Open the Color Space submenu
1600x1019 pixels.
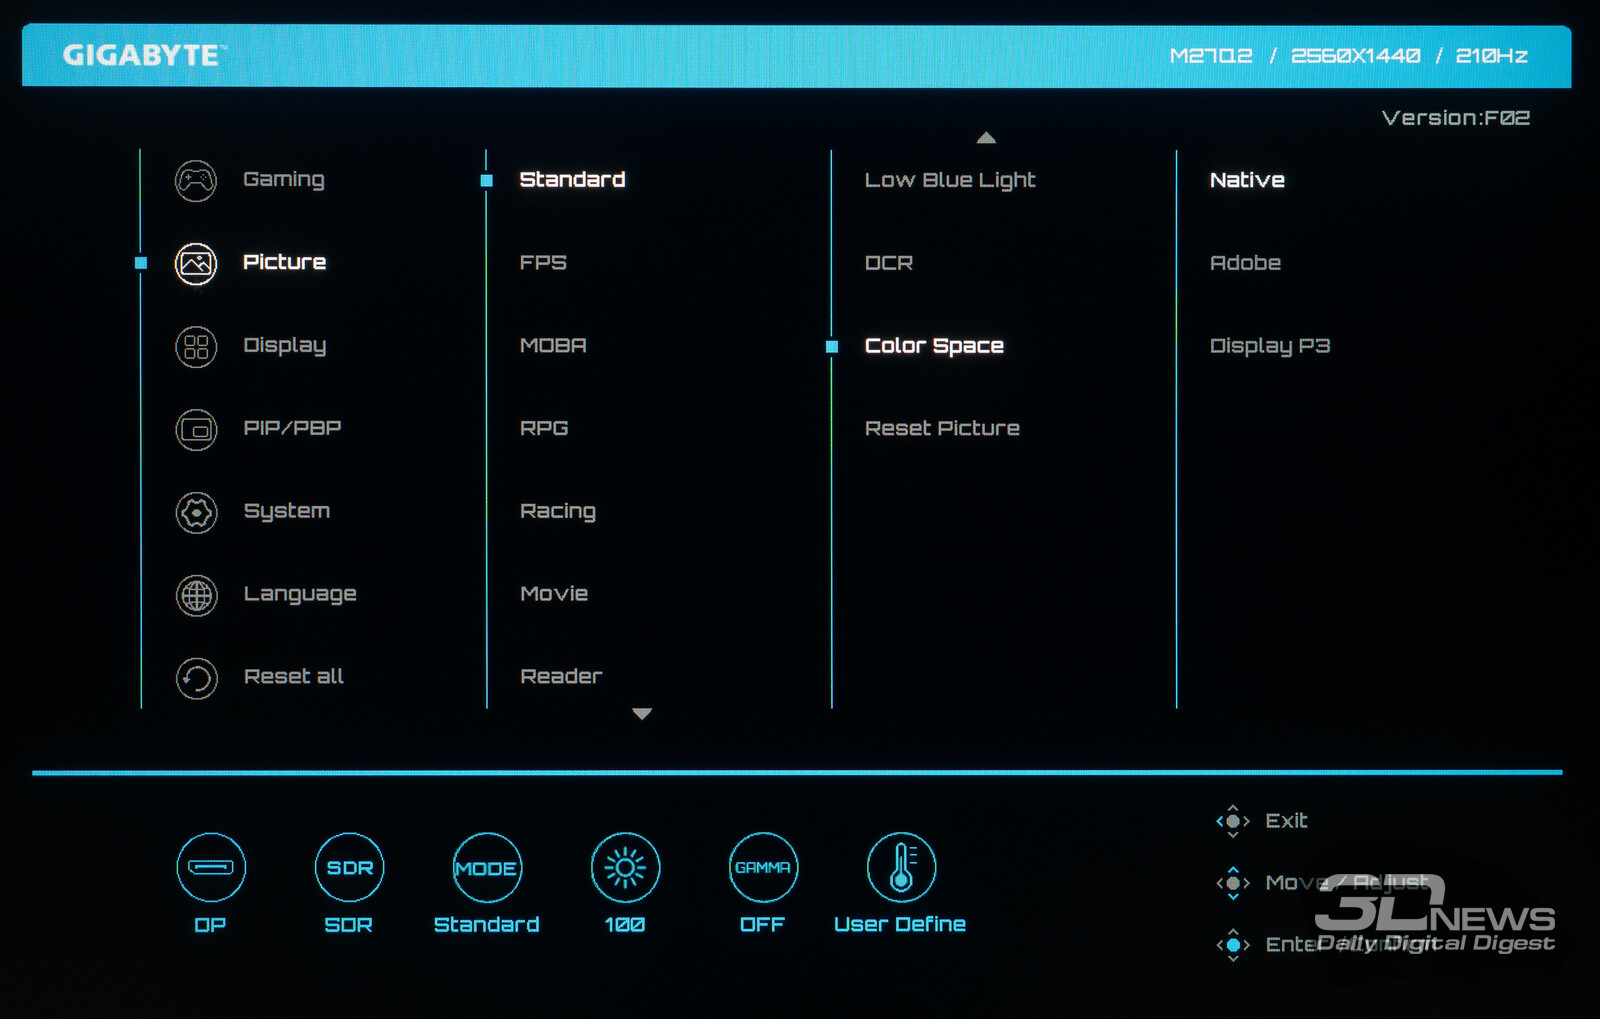933,346
